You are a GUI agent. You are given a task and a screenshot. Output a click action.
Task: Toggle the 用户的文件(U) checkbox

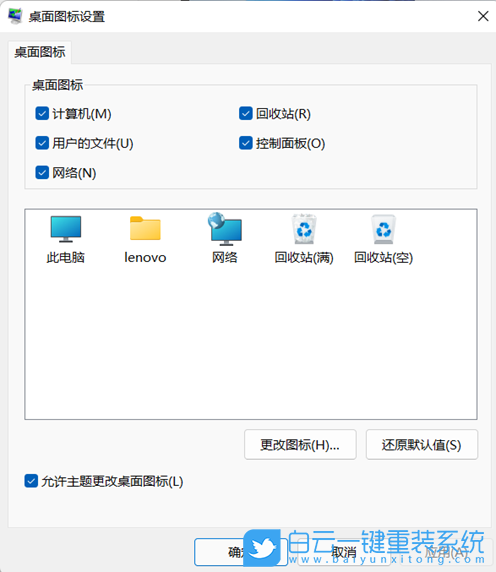42,143
